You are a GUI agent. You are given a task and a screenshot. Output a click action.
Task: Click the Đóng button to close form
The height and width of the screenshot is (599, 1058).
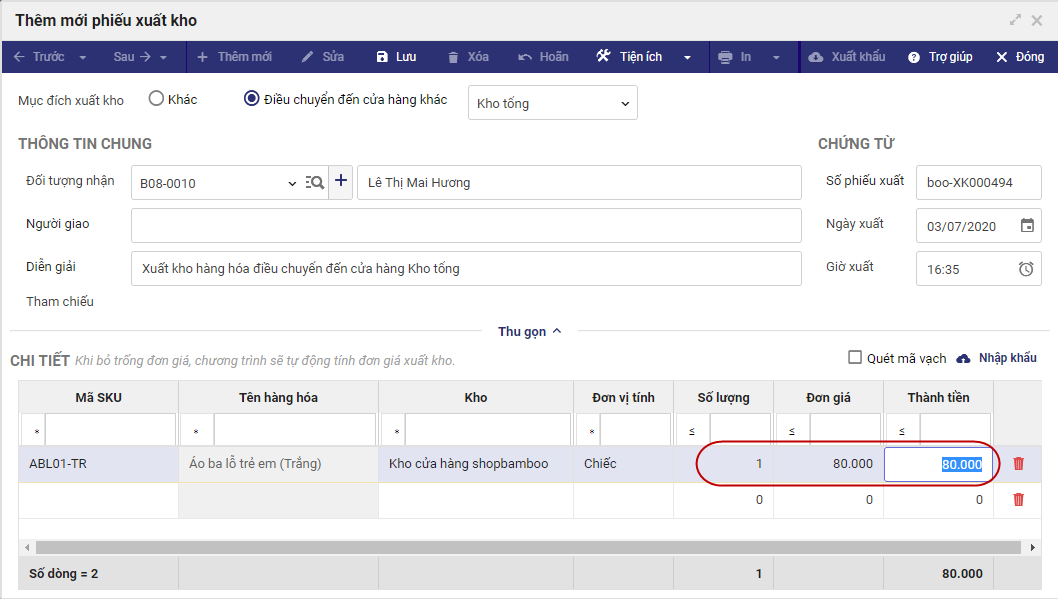[x=1020, y=57]
